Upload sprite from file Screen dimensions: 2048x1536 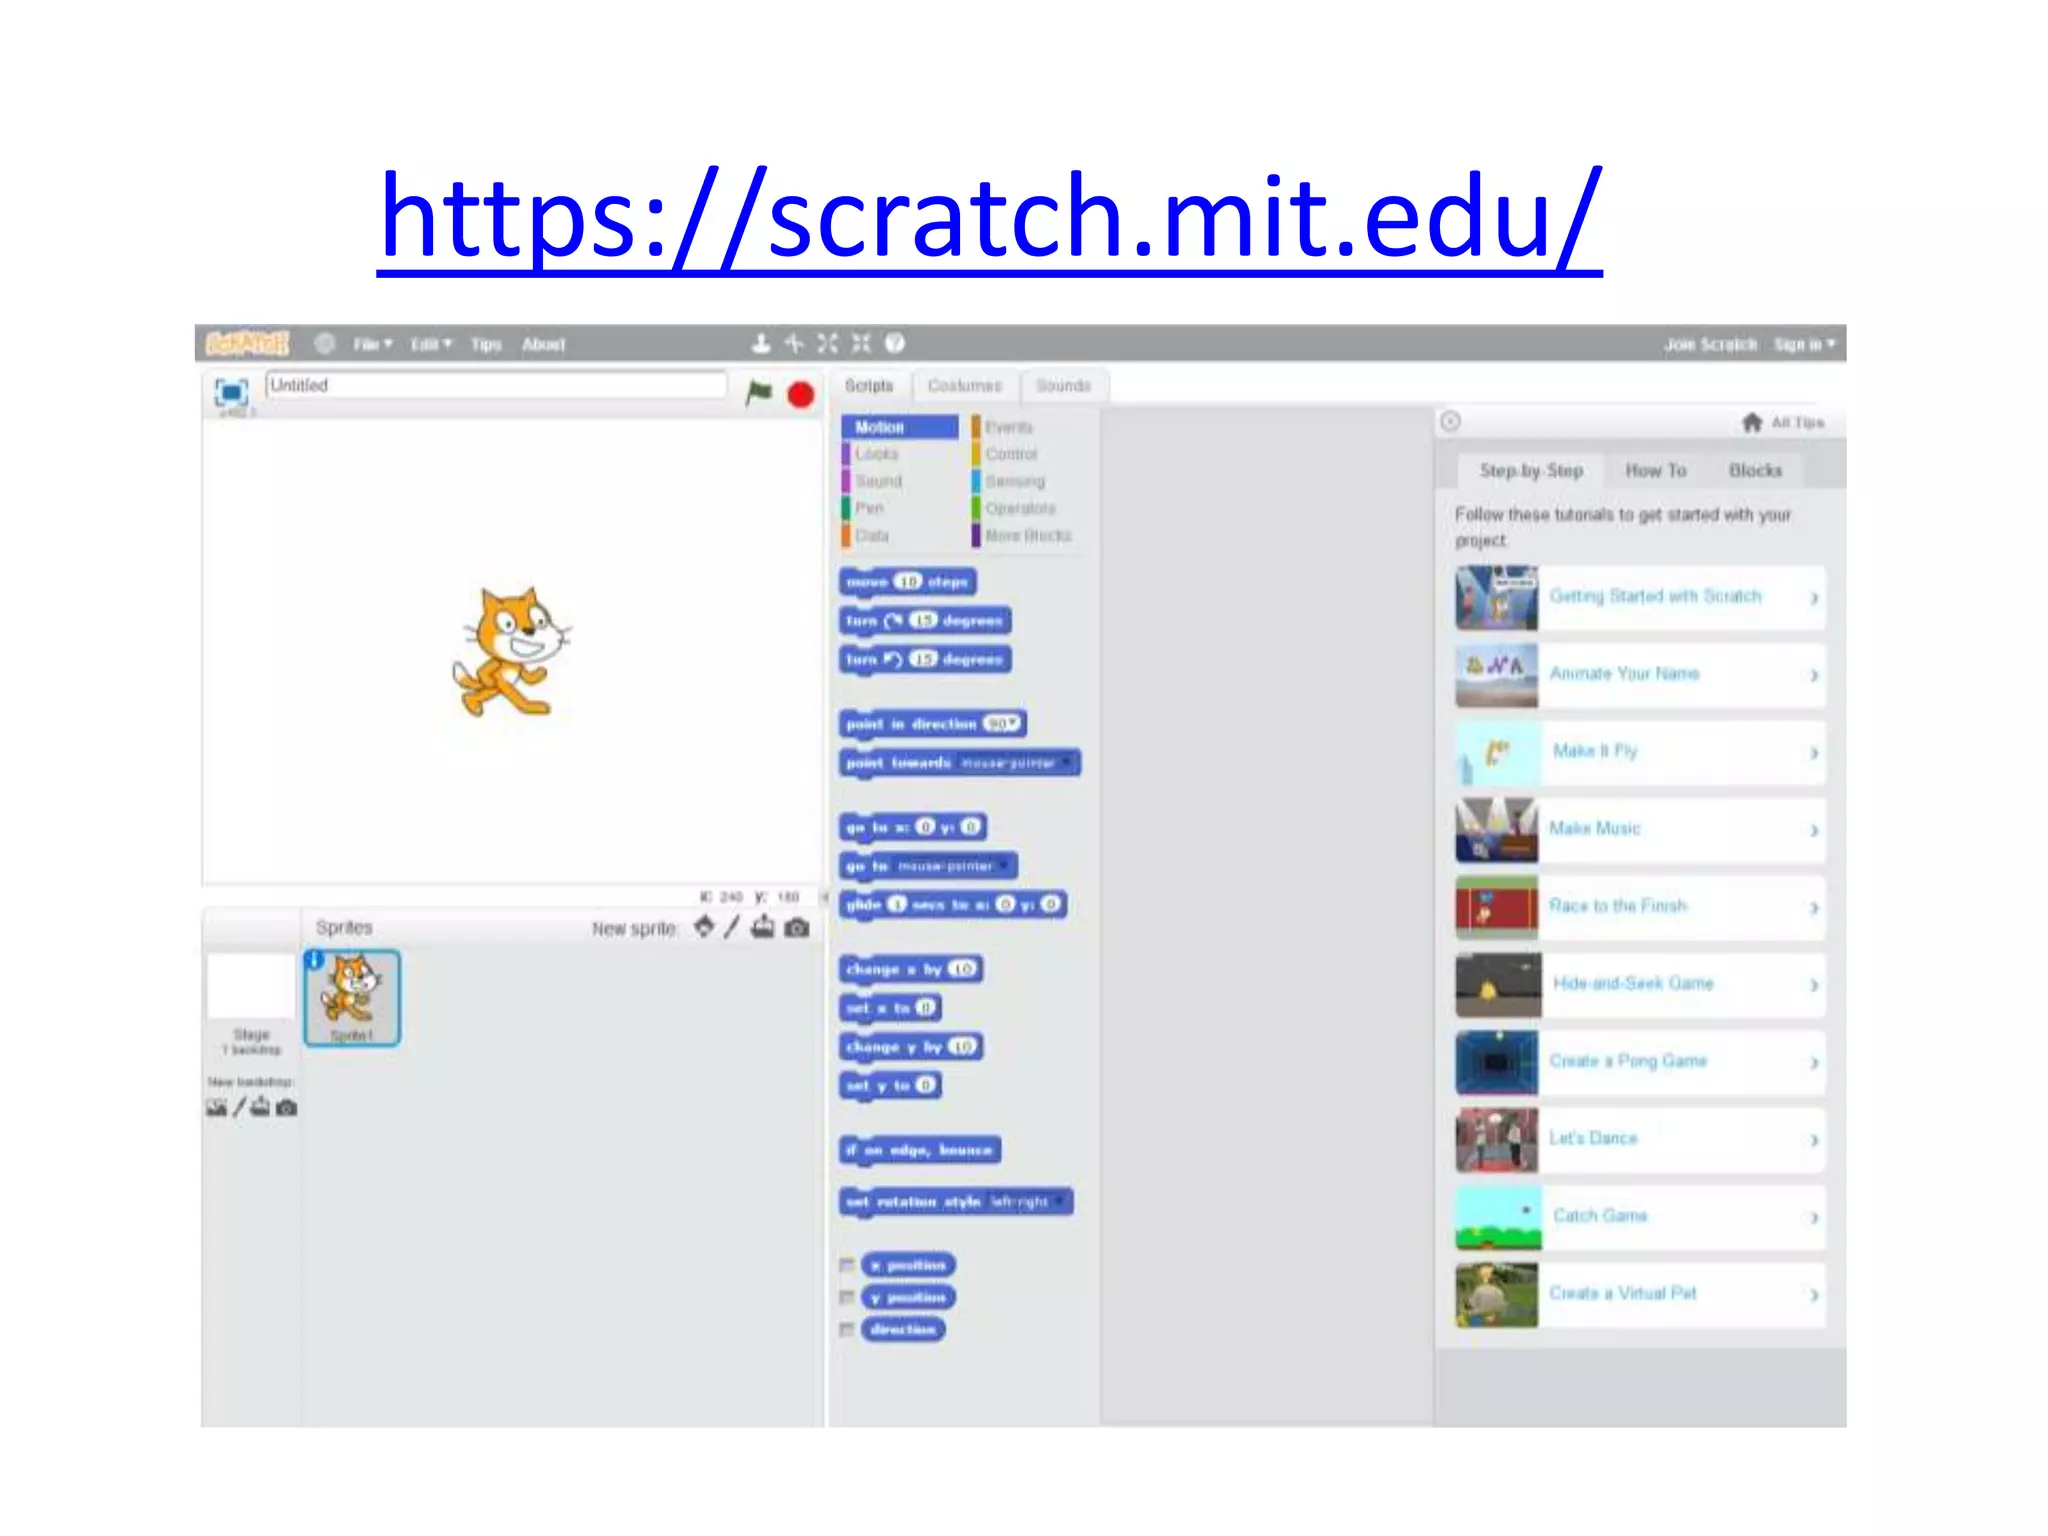pos(763,928)
